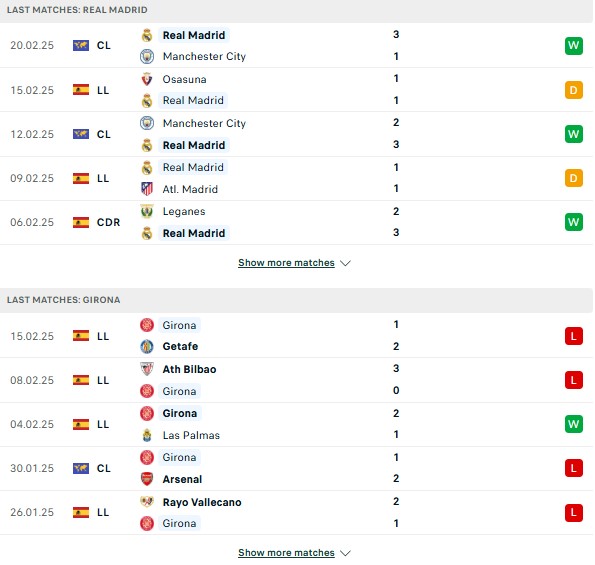Screen dimensions: 595x565
Task: Expand Show more matches under Real Madrid
Action: pos(286,263)
